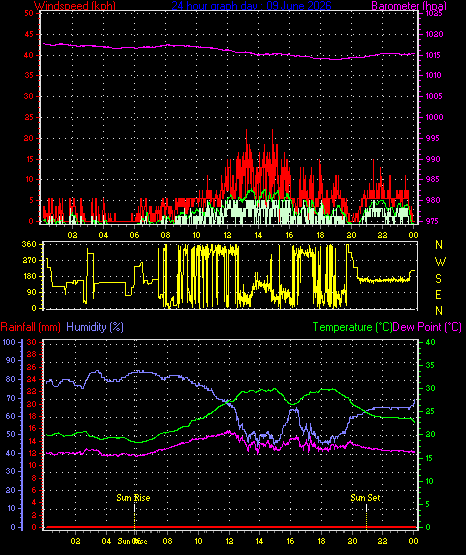Click hour 18 on the windspeed chart time axis

pos(320,235)
